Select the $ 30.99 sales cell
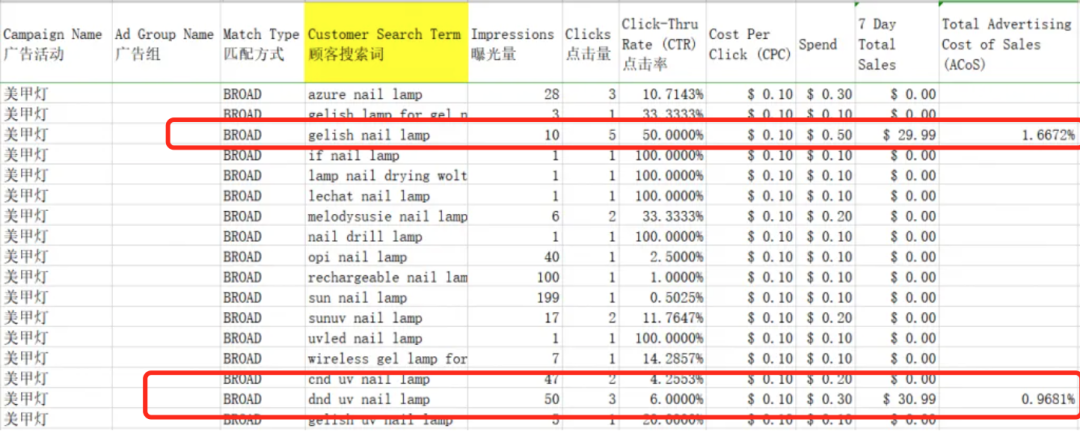 tap(897, 400)
